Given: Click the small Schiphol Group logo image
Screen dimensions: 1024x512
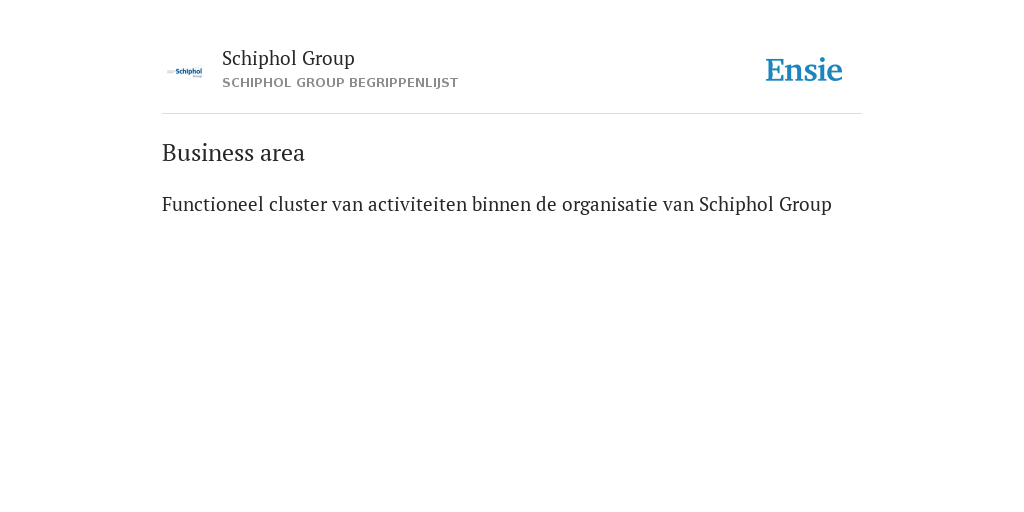Looking at the screenshot, I should 184,72.
